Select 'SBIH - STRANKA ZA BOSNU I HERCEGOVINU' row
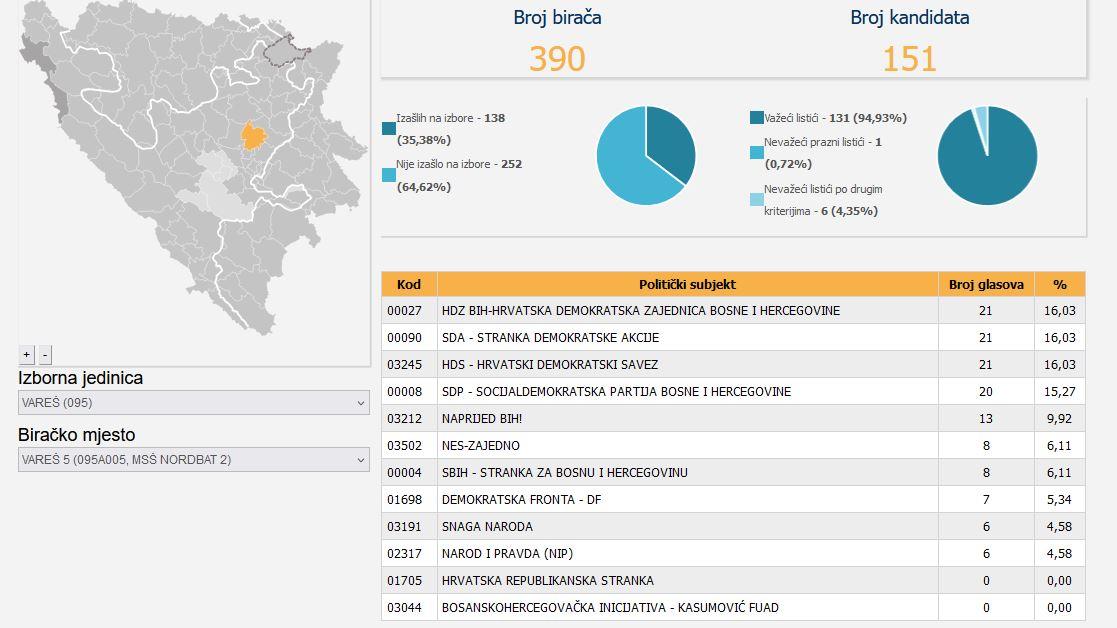 click(733, 473)
